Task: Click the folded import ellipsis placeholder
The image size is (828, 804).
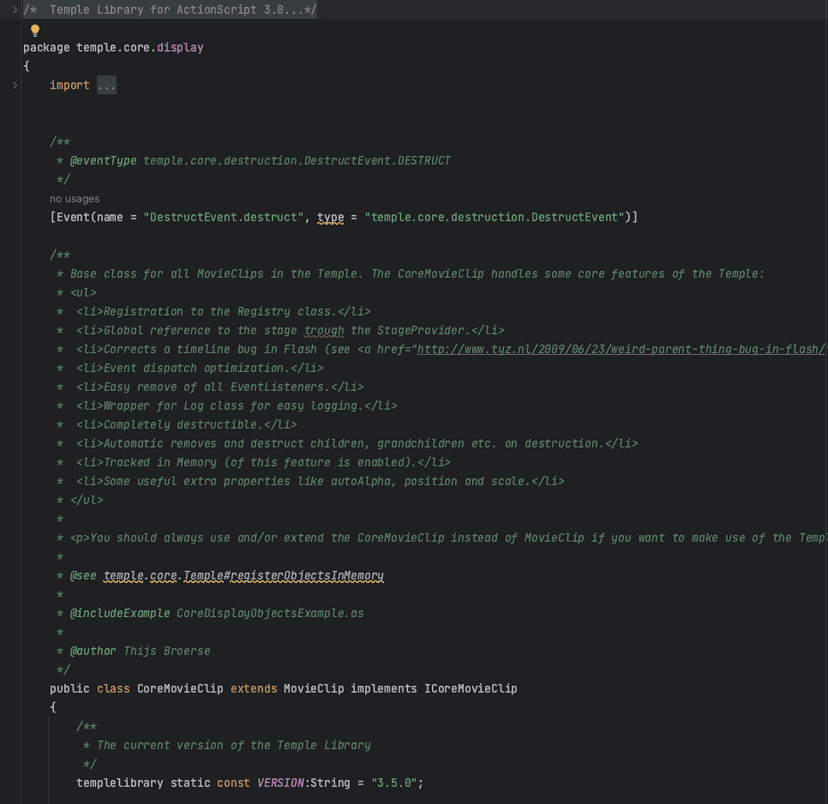Action: (106, 86)
